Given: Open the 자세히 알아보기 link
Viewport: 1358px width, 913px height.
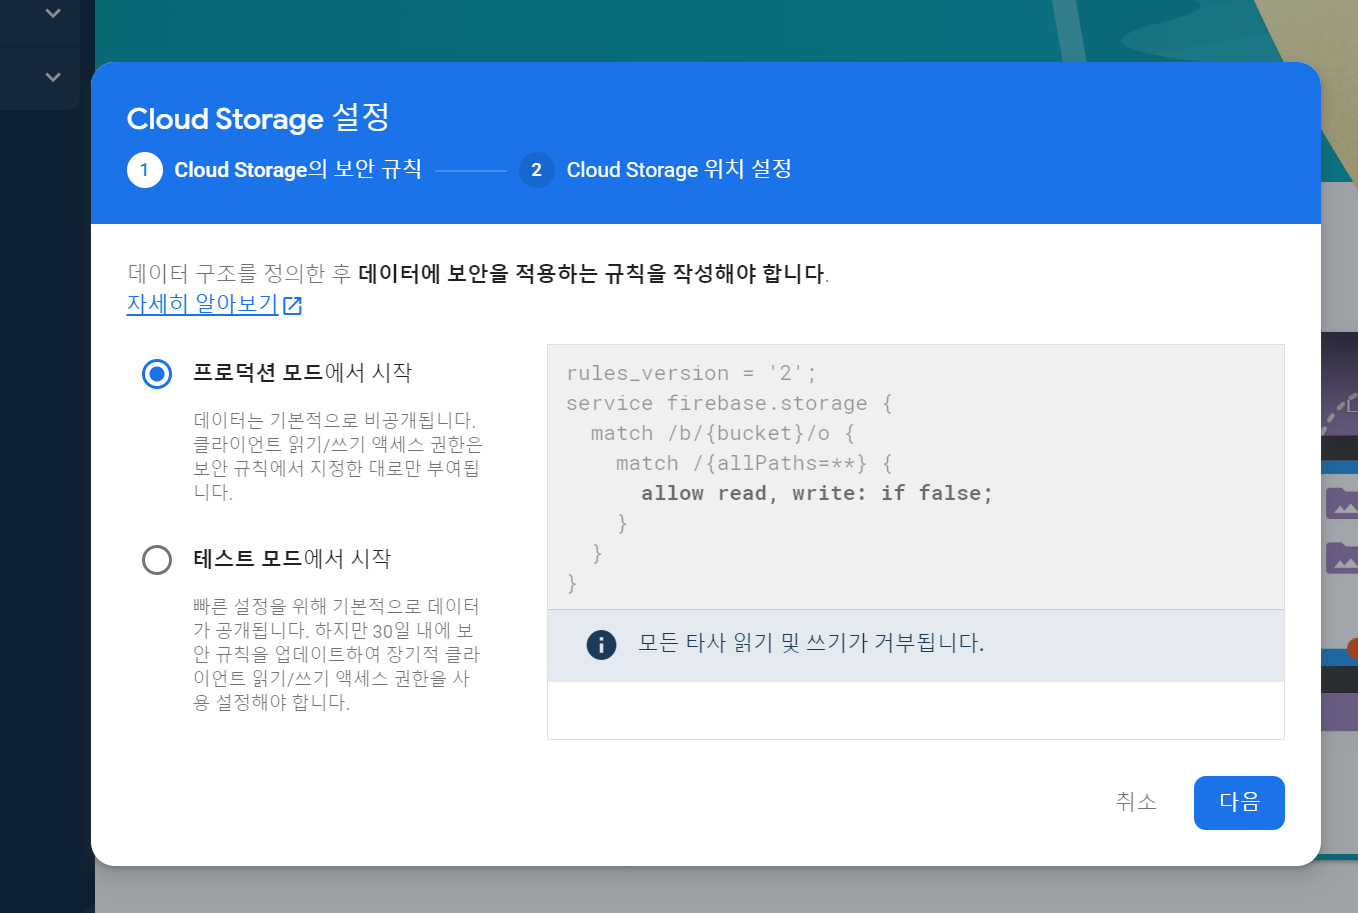Looking at the screenshot, I should coord(202,304).
